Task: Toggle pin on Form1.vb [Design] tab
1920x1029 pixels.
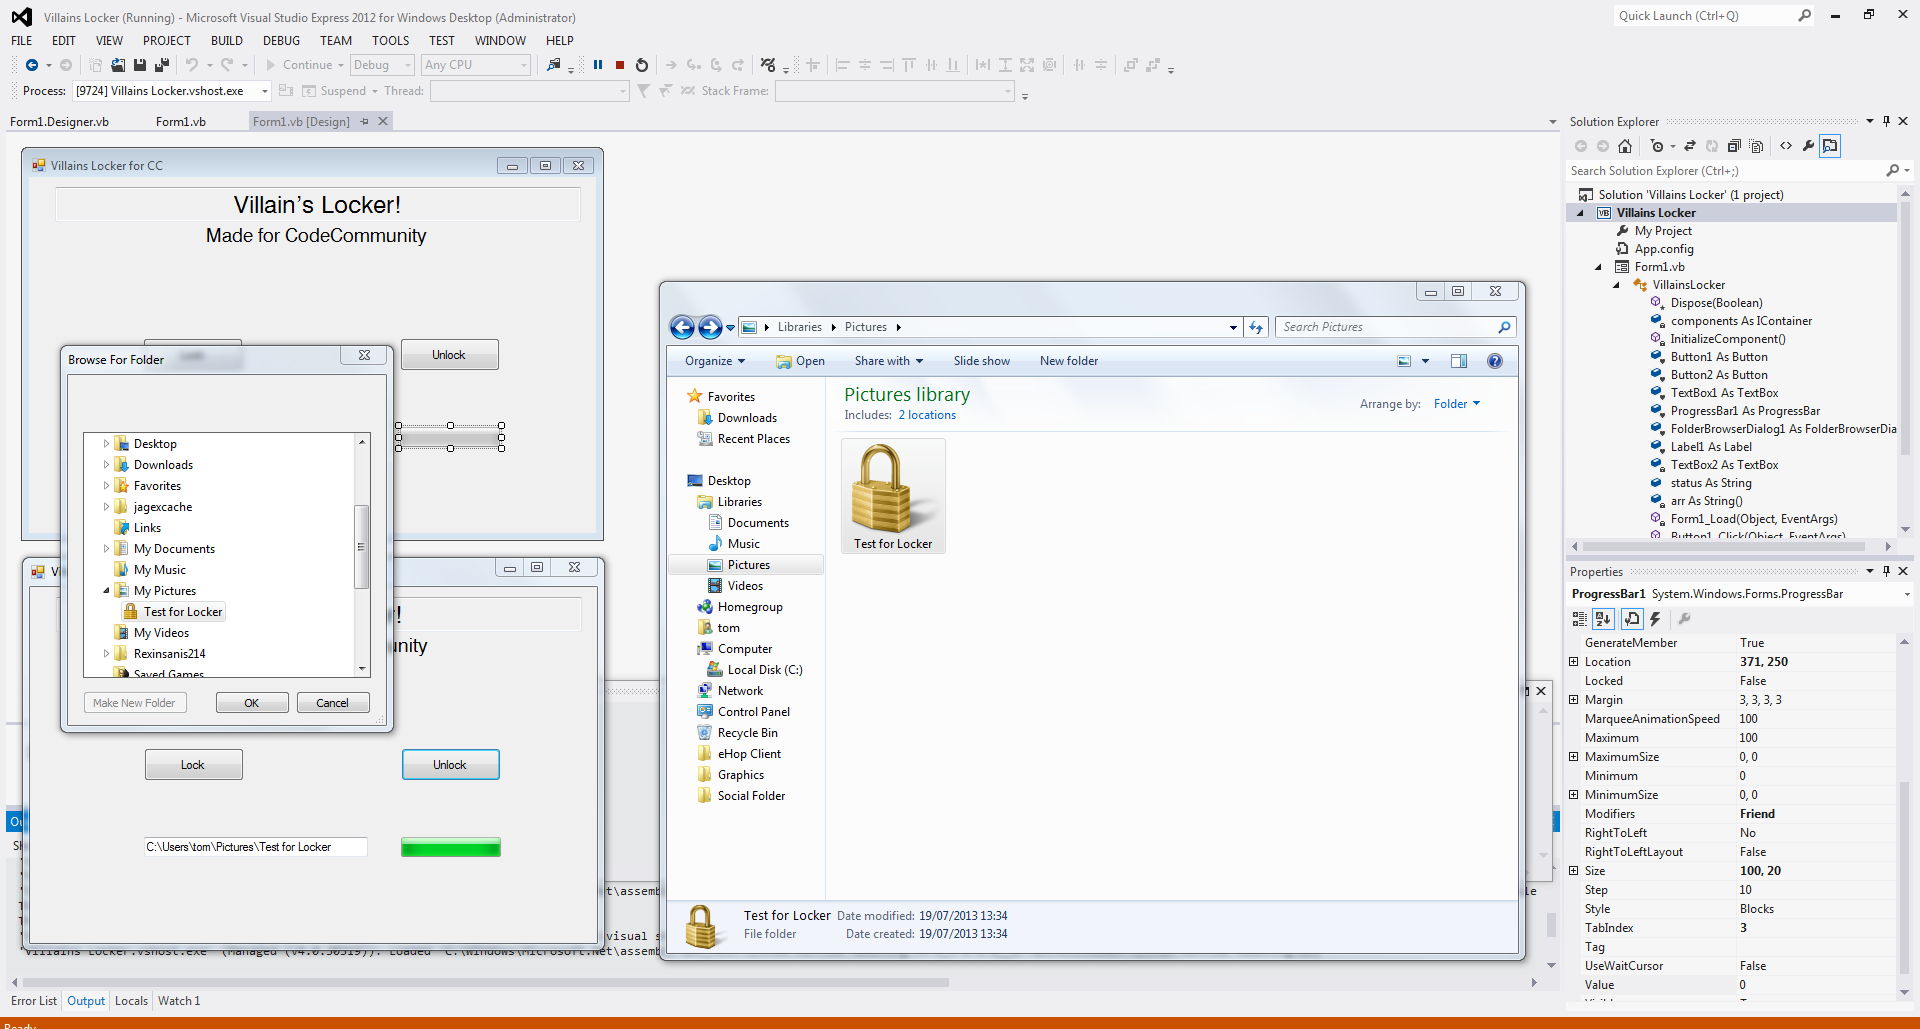Action: (x=365, y=122)
